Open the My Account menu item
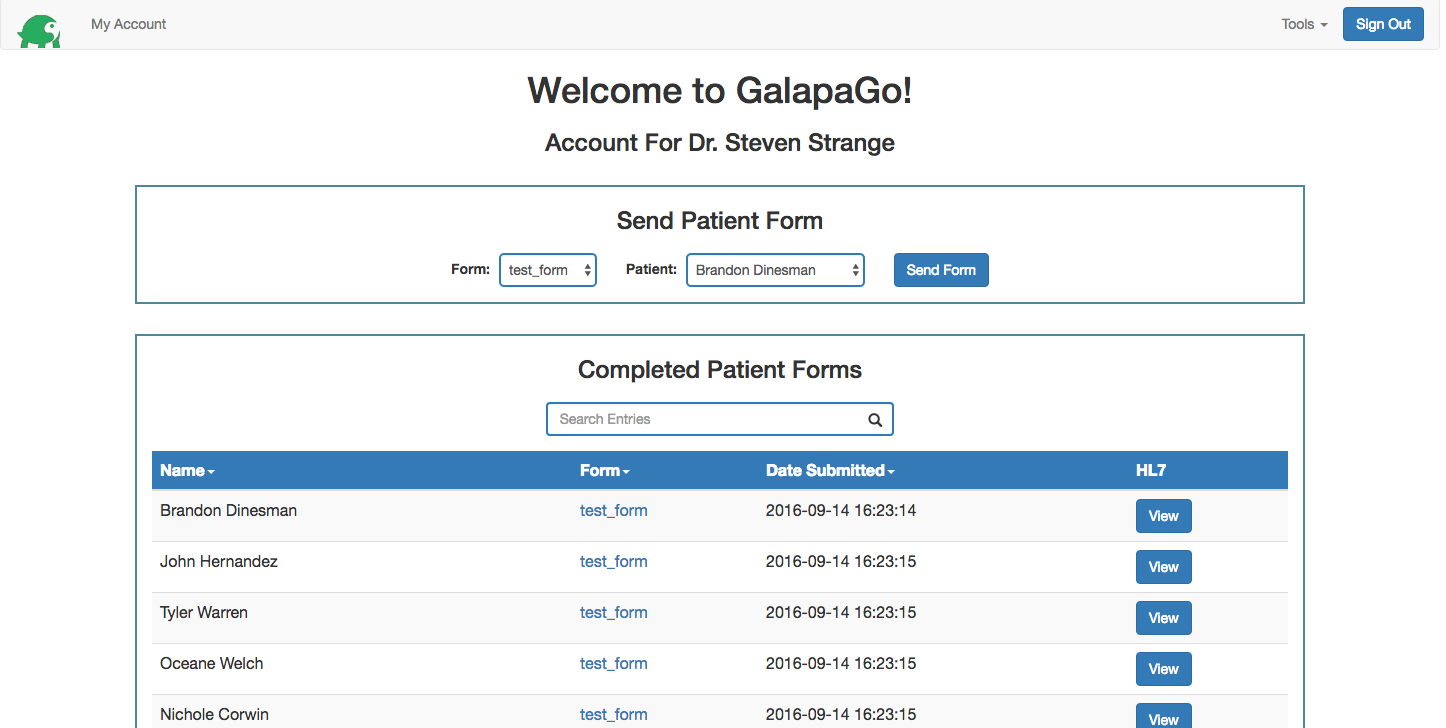 [x=128, y=24]
